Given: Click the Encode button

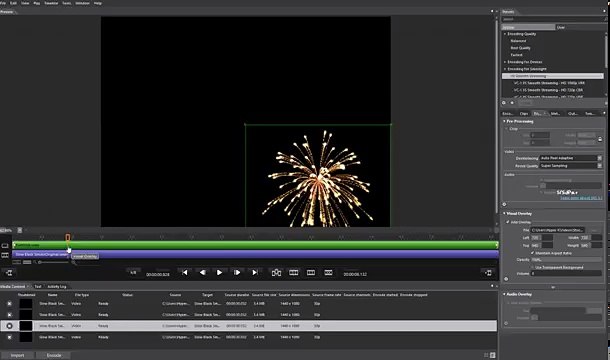Looking at the screenshot, I should pos(54,355).
